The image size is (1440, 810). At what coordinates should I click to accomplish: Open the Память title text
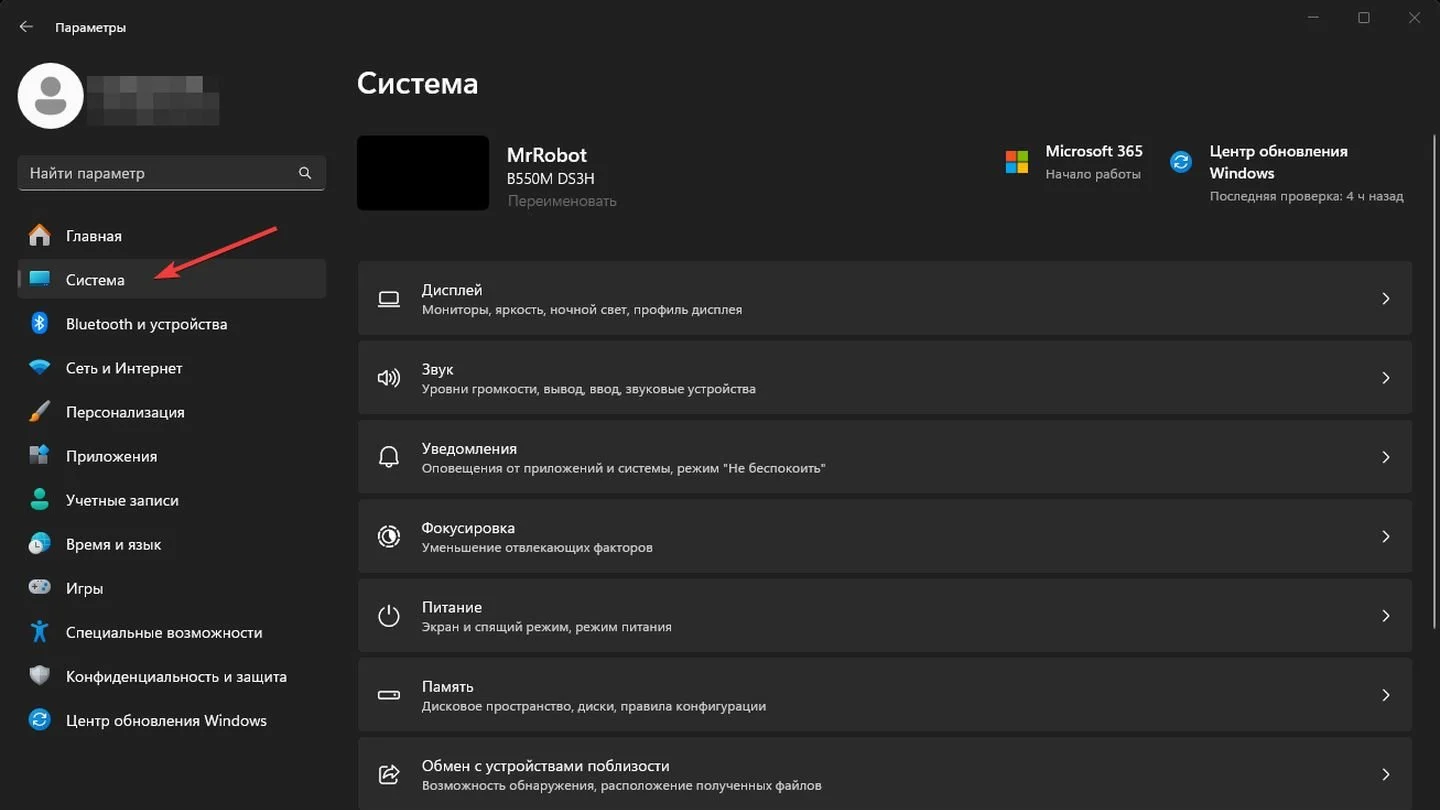(x=448, y=687)
